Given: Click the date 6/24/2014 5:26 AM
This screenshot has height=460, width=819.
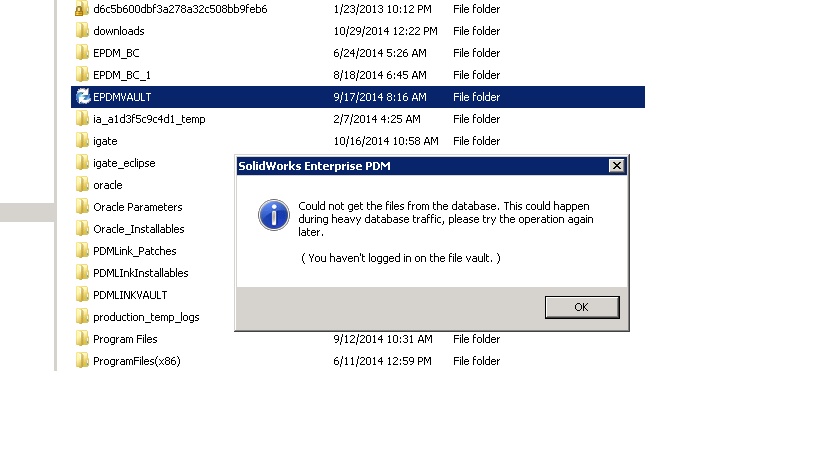Looking at the screenshot, I should pyautogui.click(x=380, y=53).
